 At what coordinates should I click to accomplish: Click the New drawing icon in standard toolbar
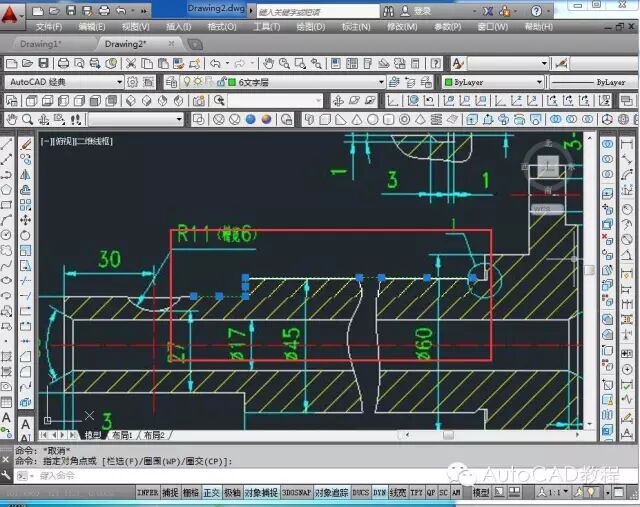tap(11, 63)
